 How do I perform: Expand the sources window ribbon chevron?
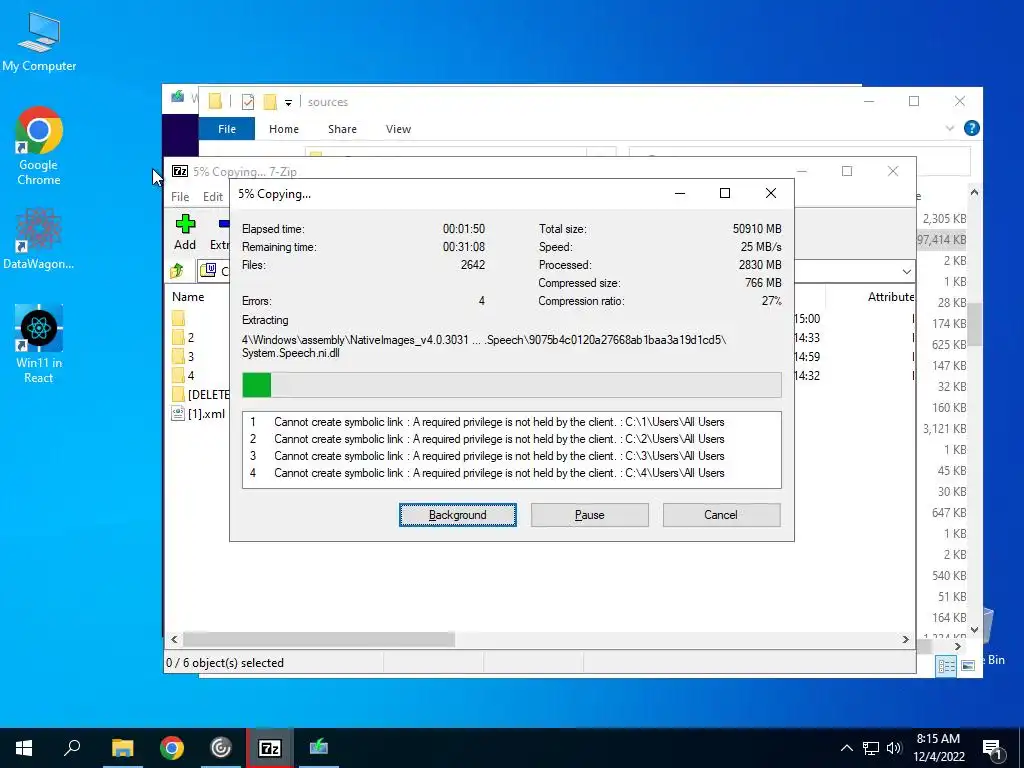[950, 129]
